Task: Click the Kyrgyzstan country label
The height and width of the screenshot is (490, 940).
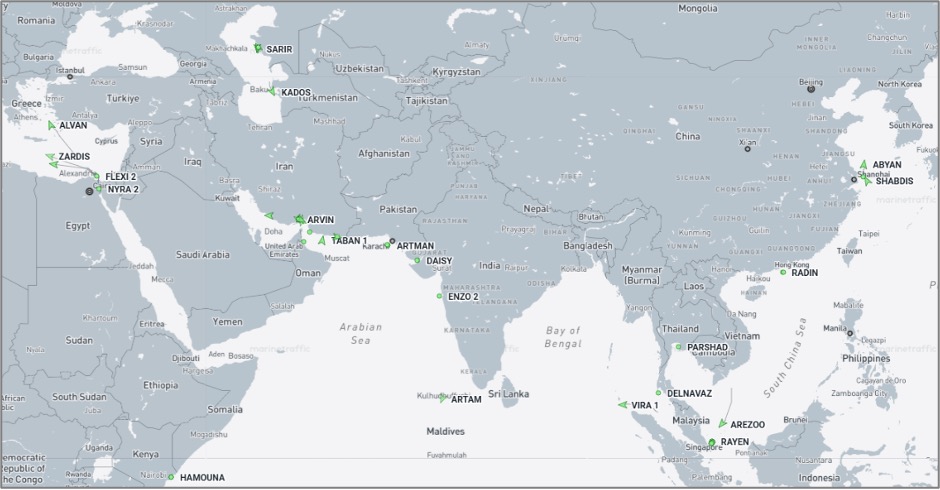Action: click(x=456, y=72)
